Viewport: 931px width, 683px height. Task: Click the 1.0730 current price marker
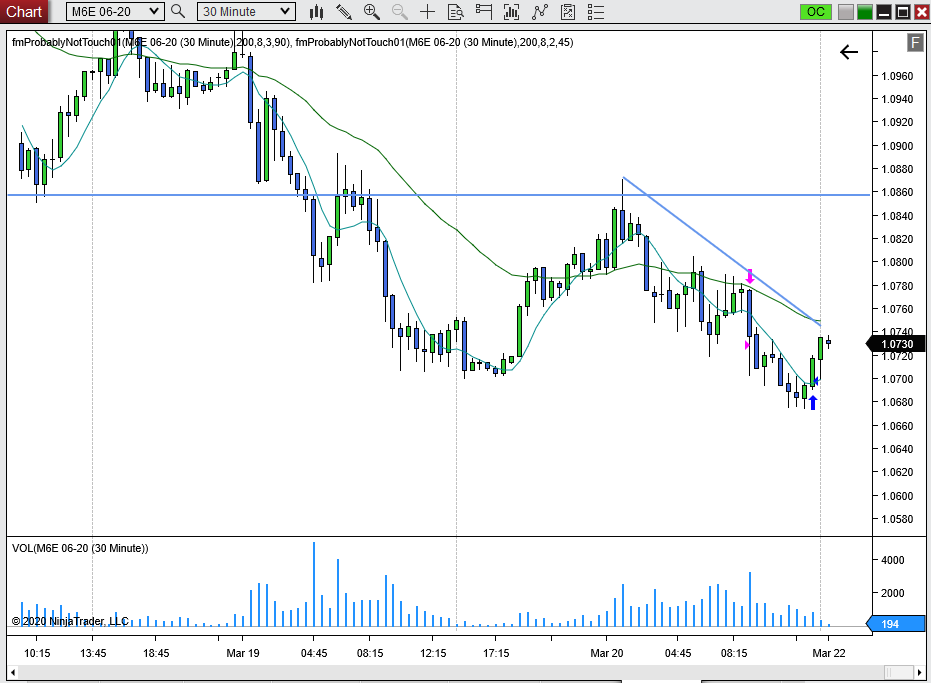(897, 344)
